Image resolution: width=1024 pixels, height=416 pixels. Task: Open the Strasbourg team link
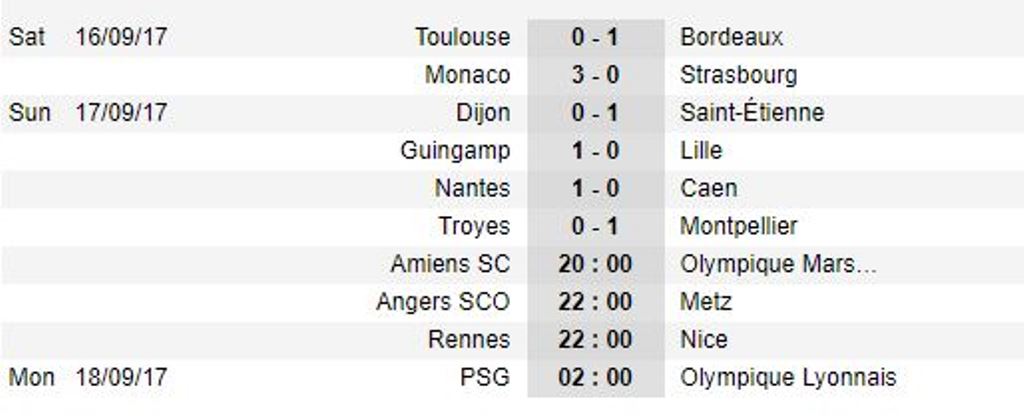click(739, 75)
